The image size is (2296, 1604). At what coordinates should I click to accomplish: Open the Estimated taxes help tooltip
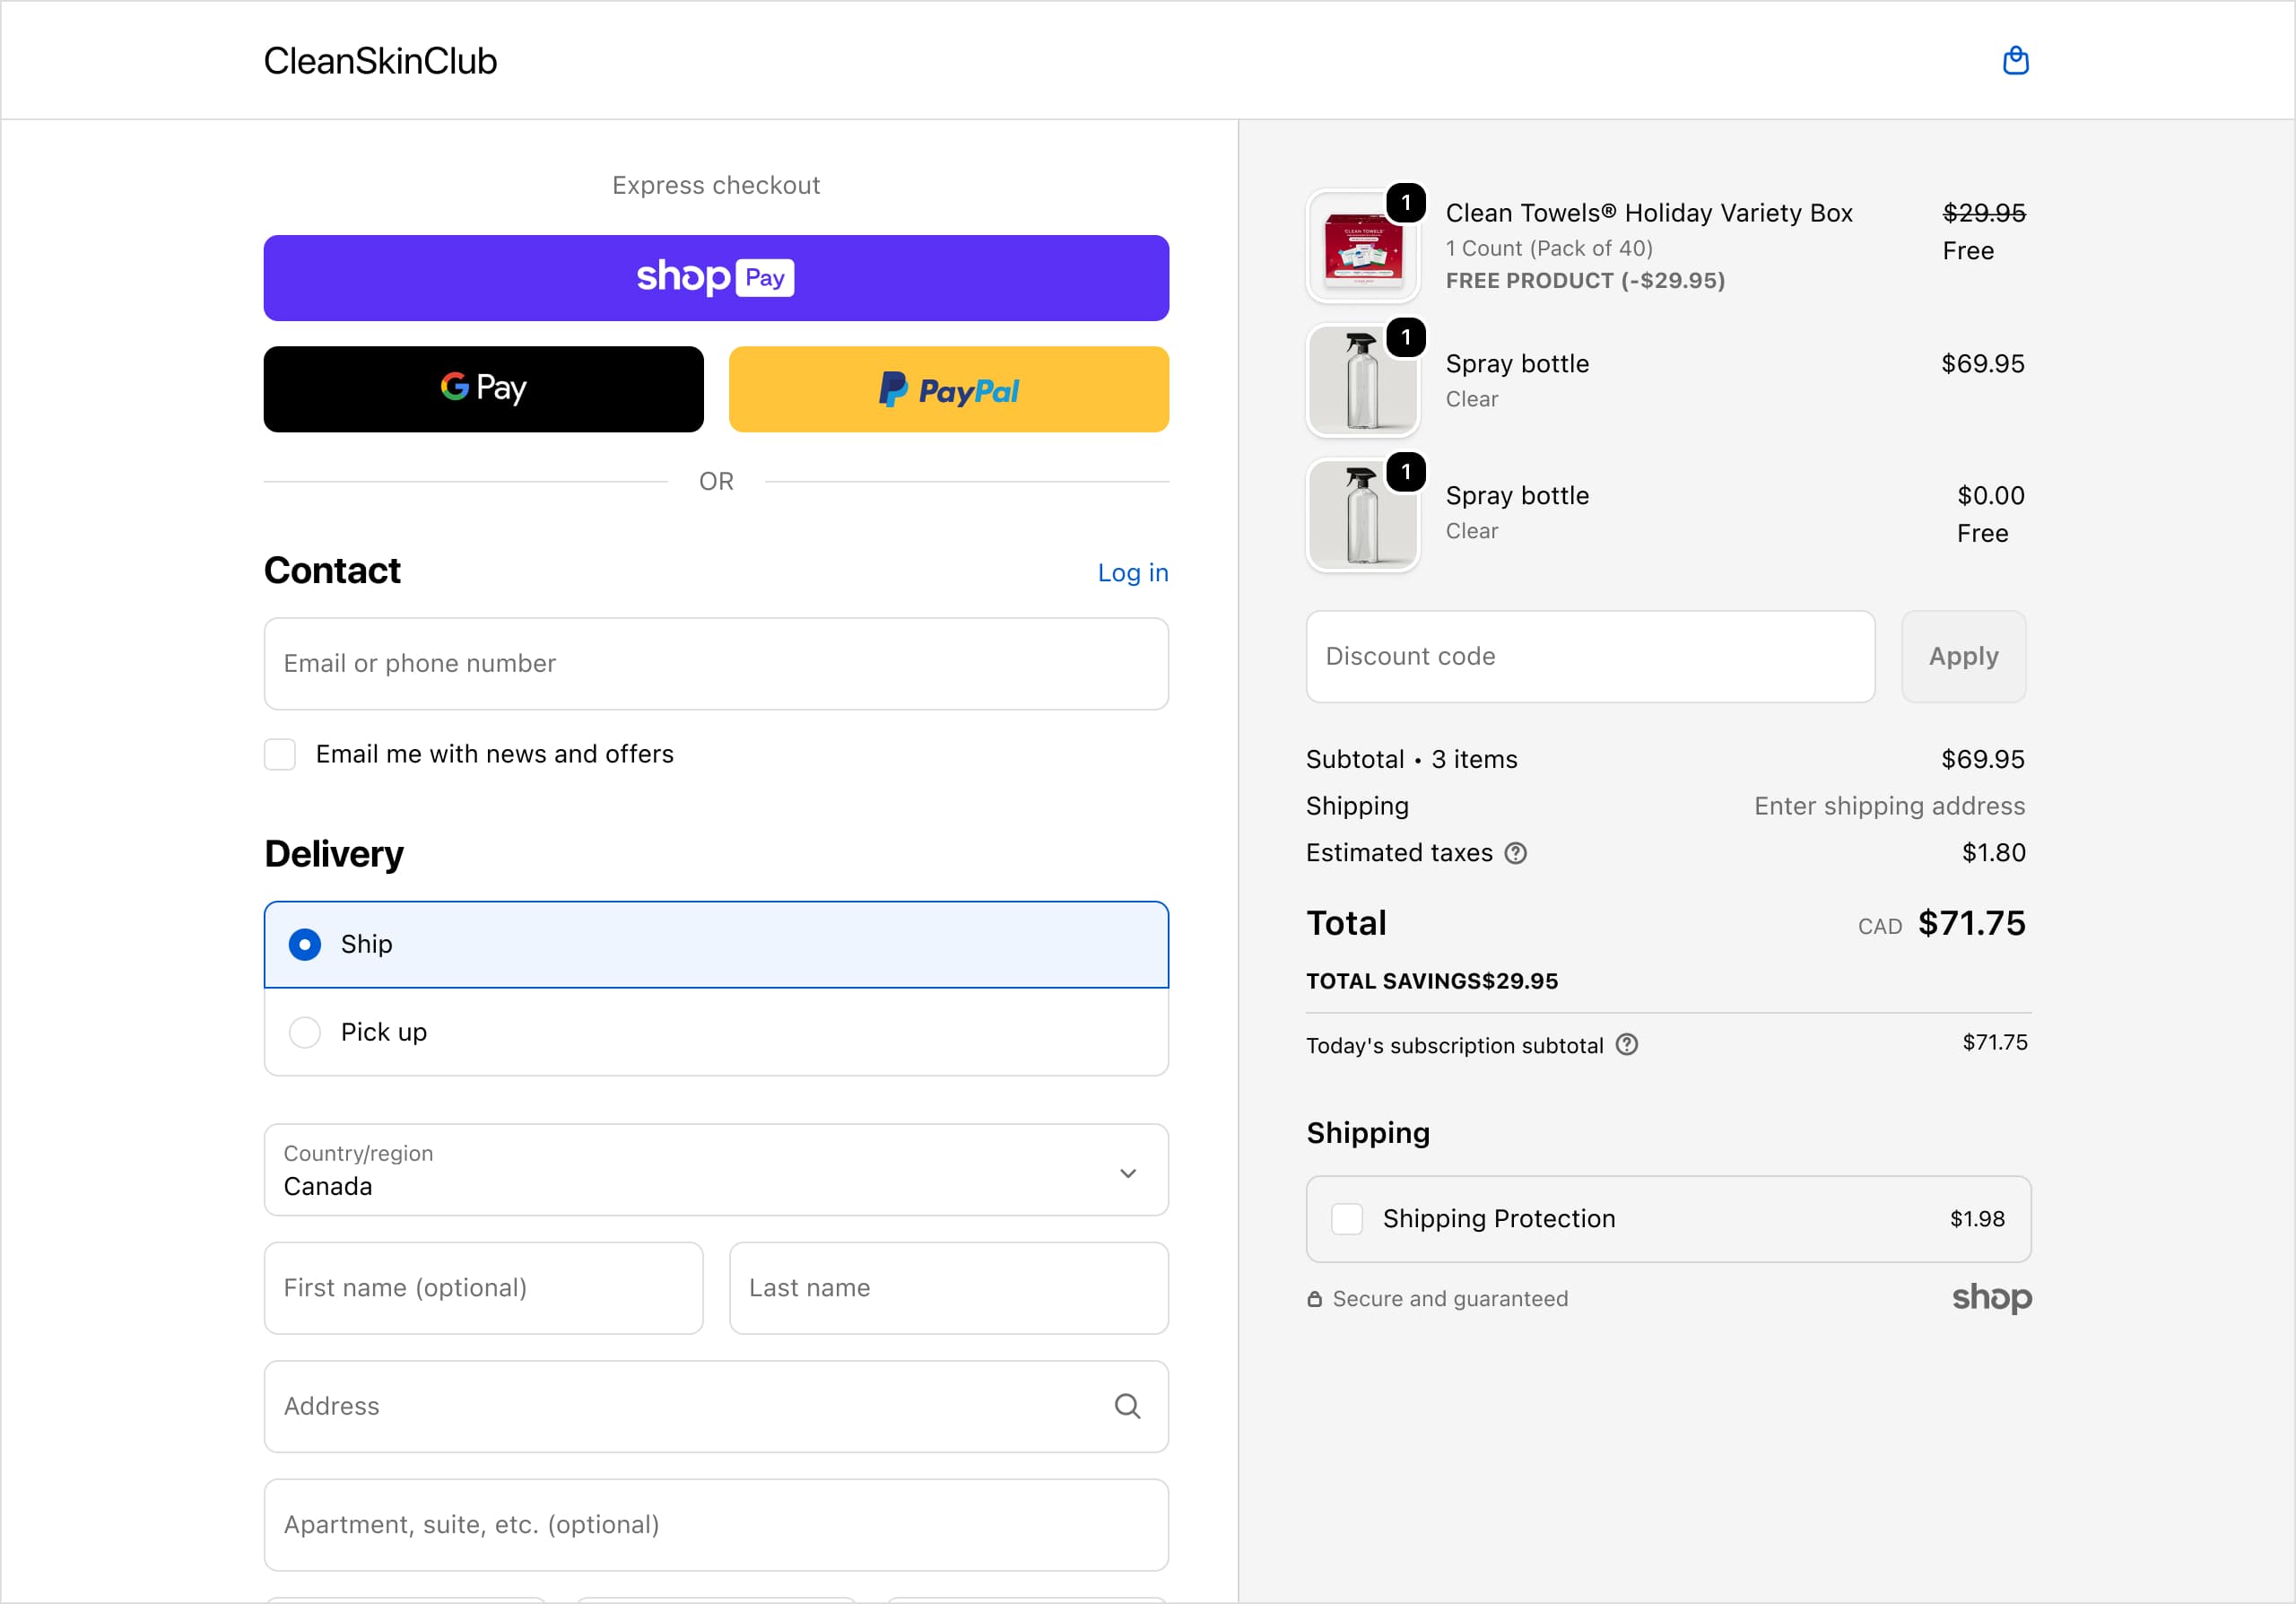pyautogui.click(x=1515, y=853)
